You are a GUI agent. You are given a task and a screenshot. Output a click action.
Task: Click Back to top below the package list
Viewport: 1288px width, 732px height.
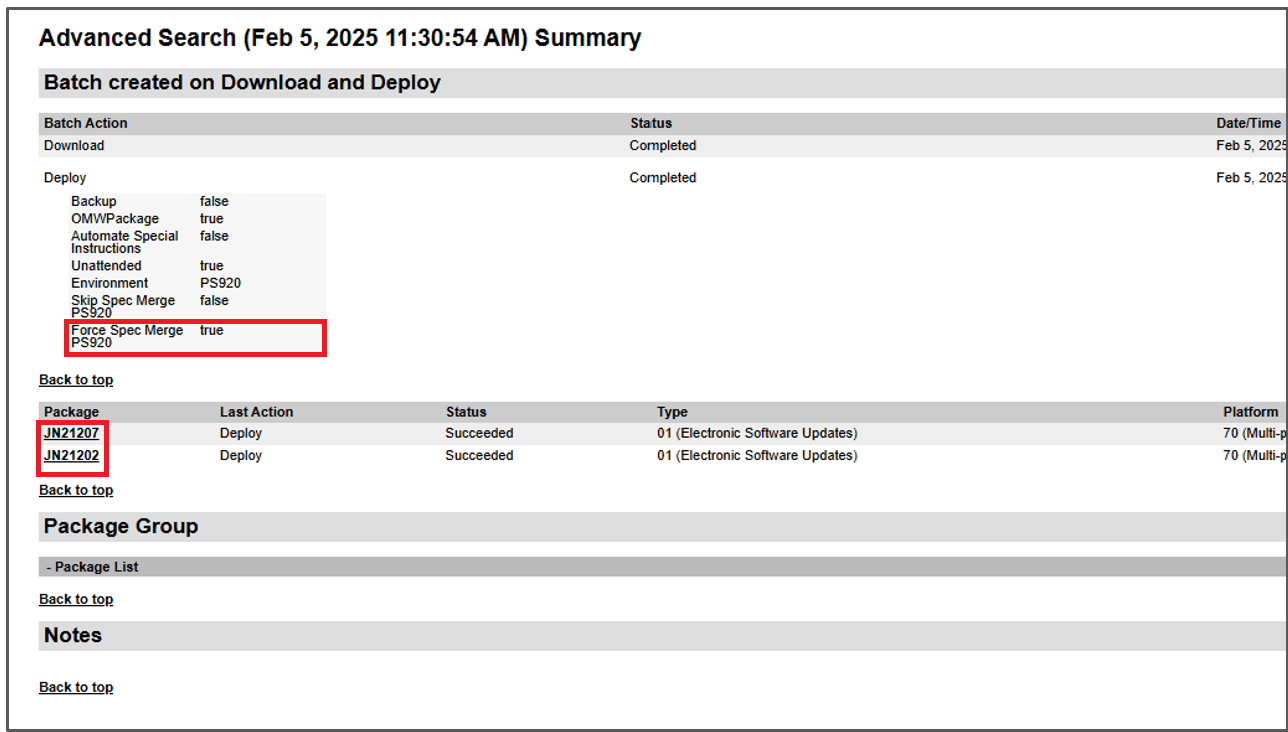(x=75, y=489)
